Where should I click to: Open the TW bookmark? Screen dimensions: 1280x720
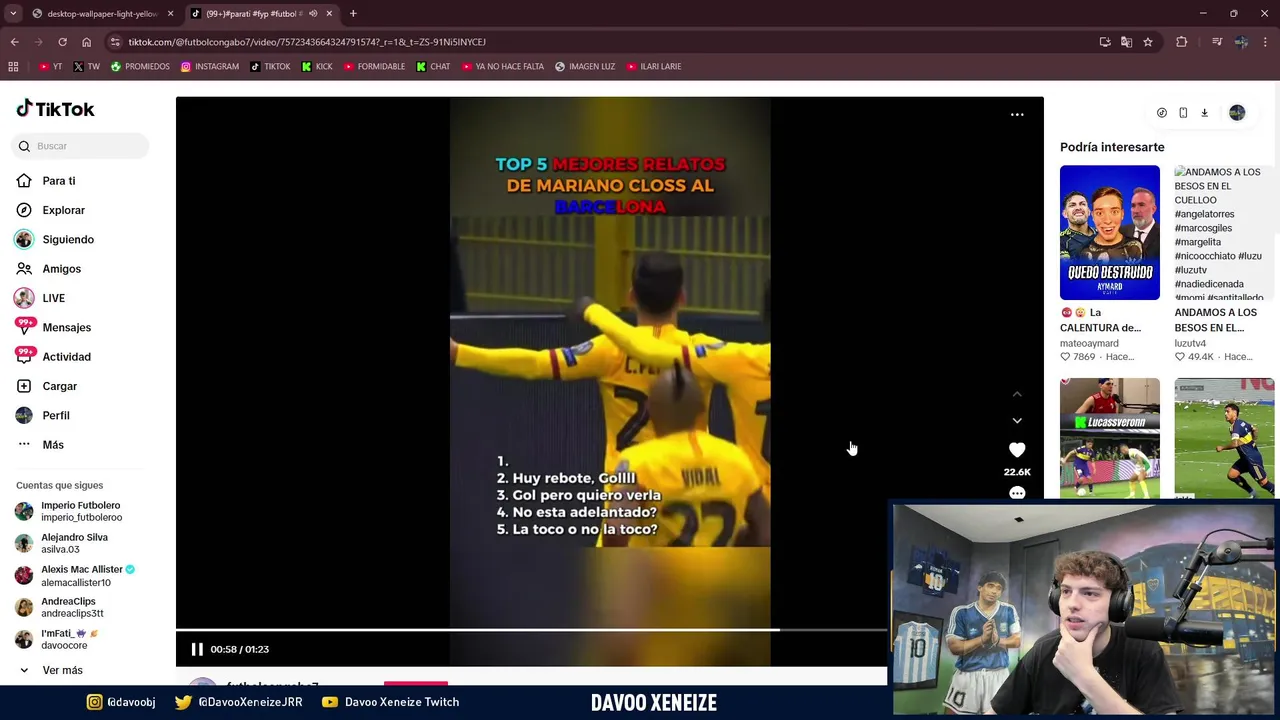(x=86, y=67)
